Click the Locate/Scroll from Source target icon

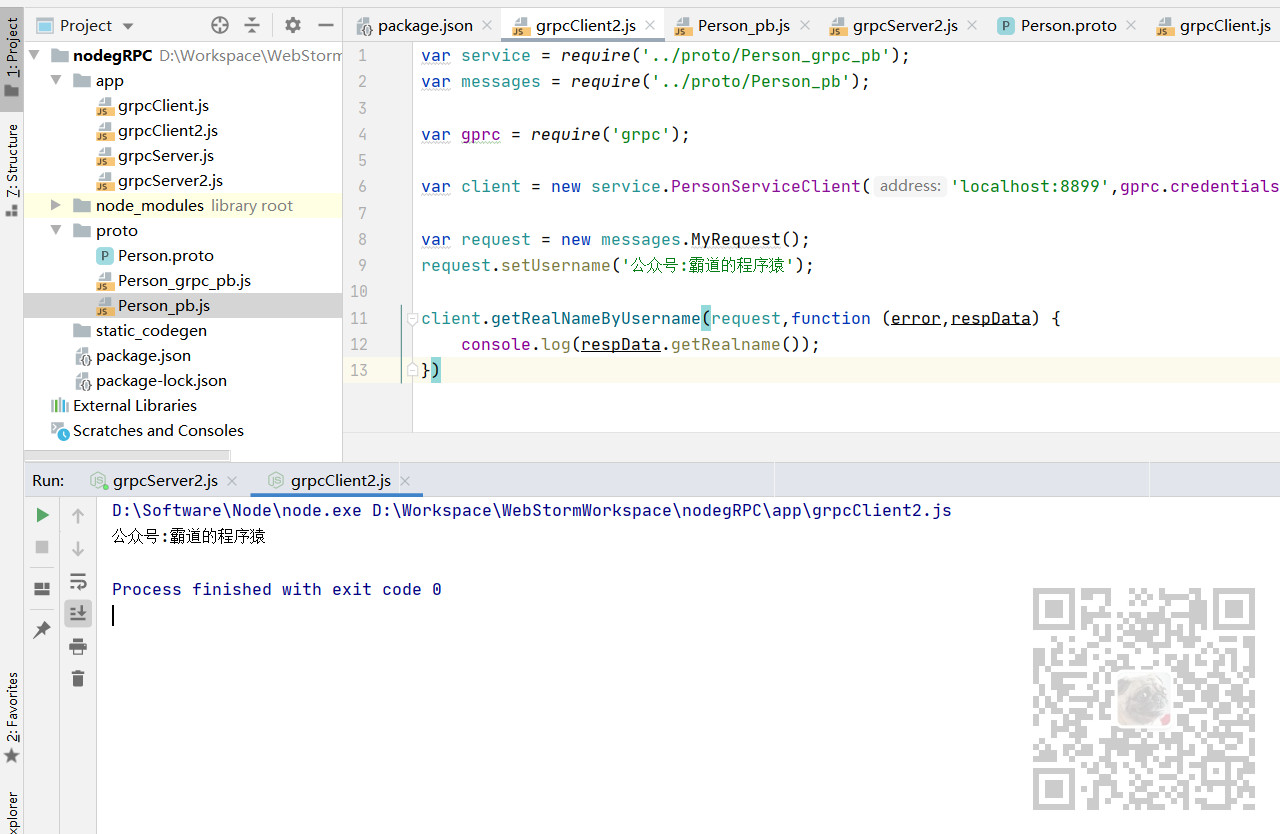pos(220,25)
